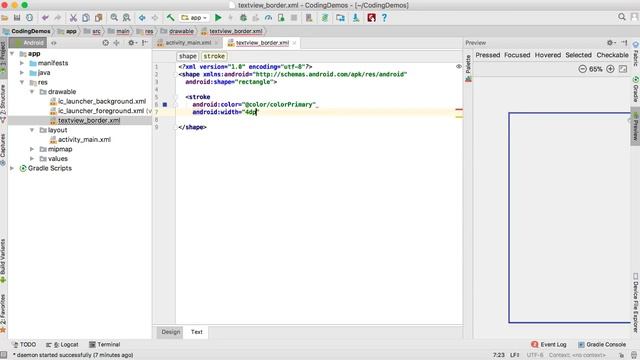Open the SDK Manager download icon

[x=356, y=18]
